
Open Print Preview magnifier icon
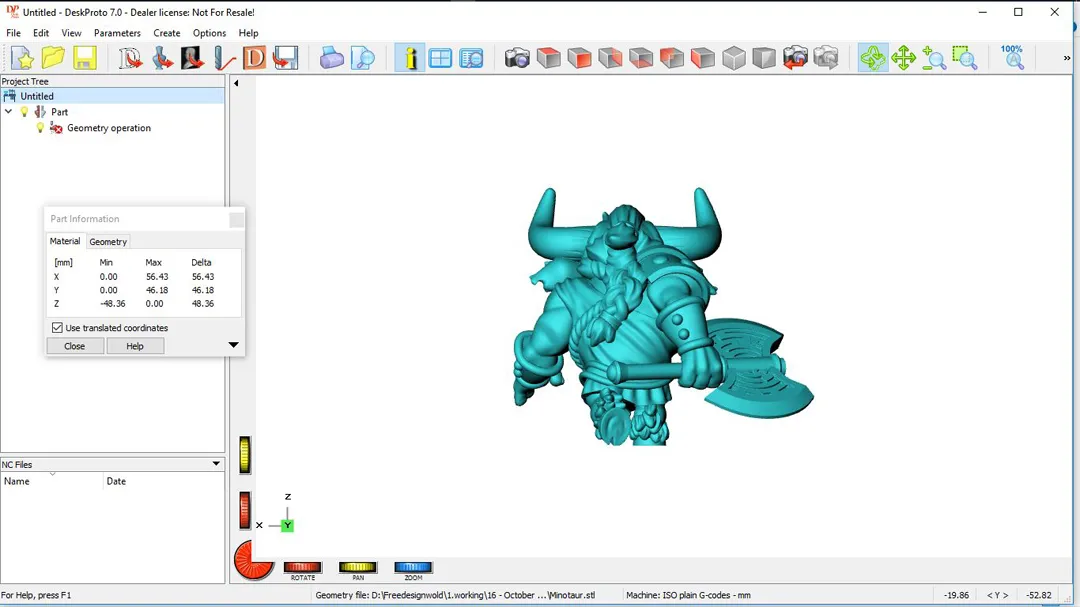[x=363, y=58]
